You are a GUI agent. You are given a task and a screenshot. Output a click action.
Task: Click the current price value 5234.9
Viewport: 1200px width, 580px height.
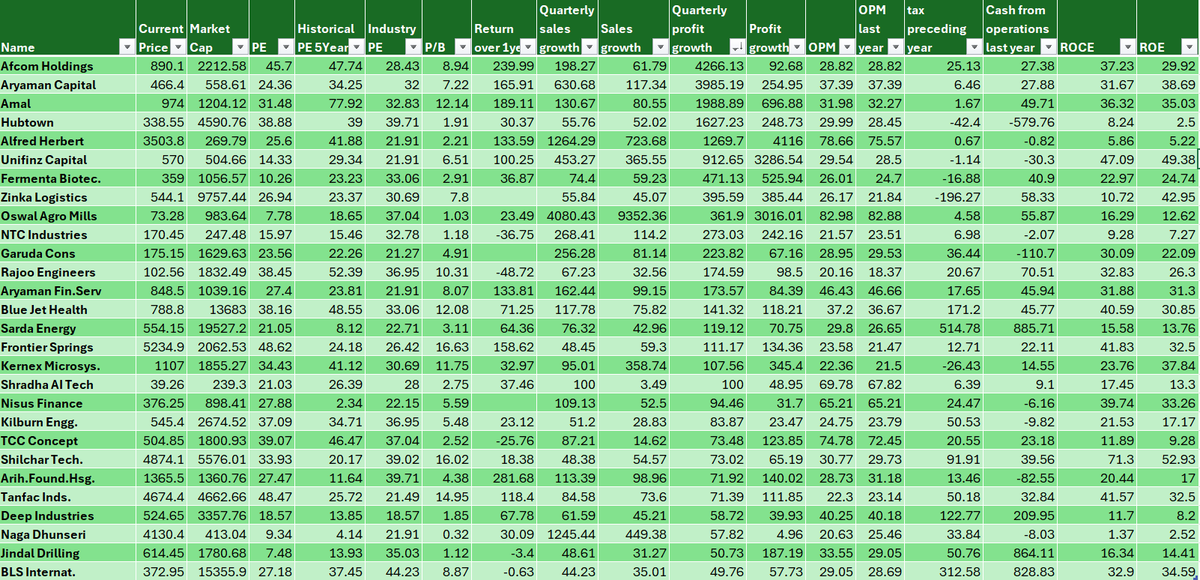point(163,347)
